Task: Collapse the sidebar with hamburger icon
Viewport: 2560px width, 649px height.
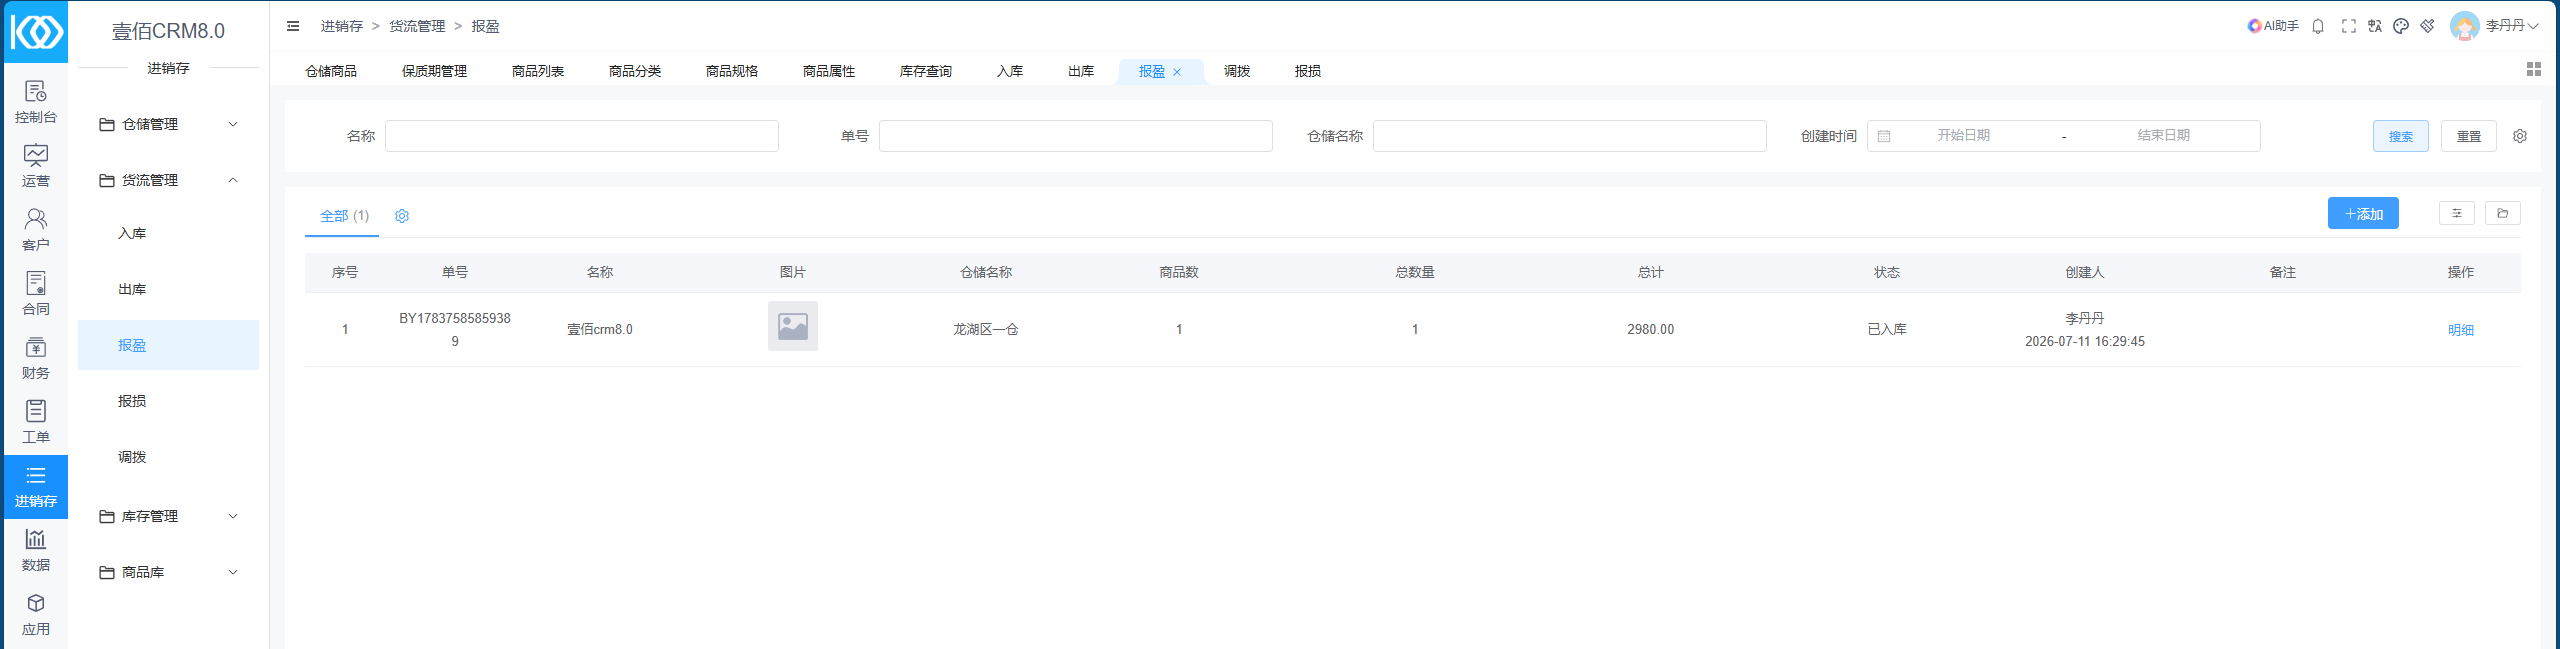Action: [x=293, y=26]
